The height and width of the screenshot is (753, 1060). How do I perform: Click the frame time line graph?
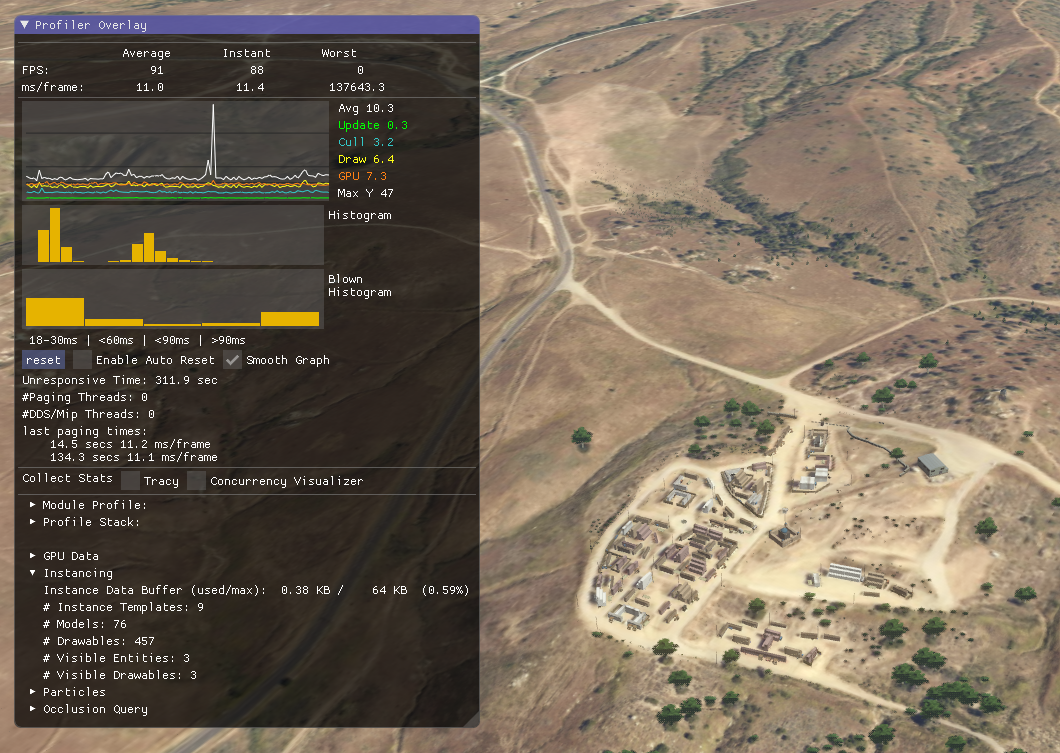coord(175,150)
